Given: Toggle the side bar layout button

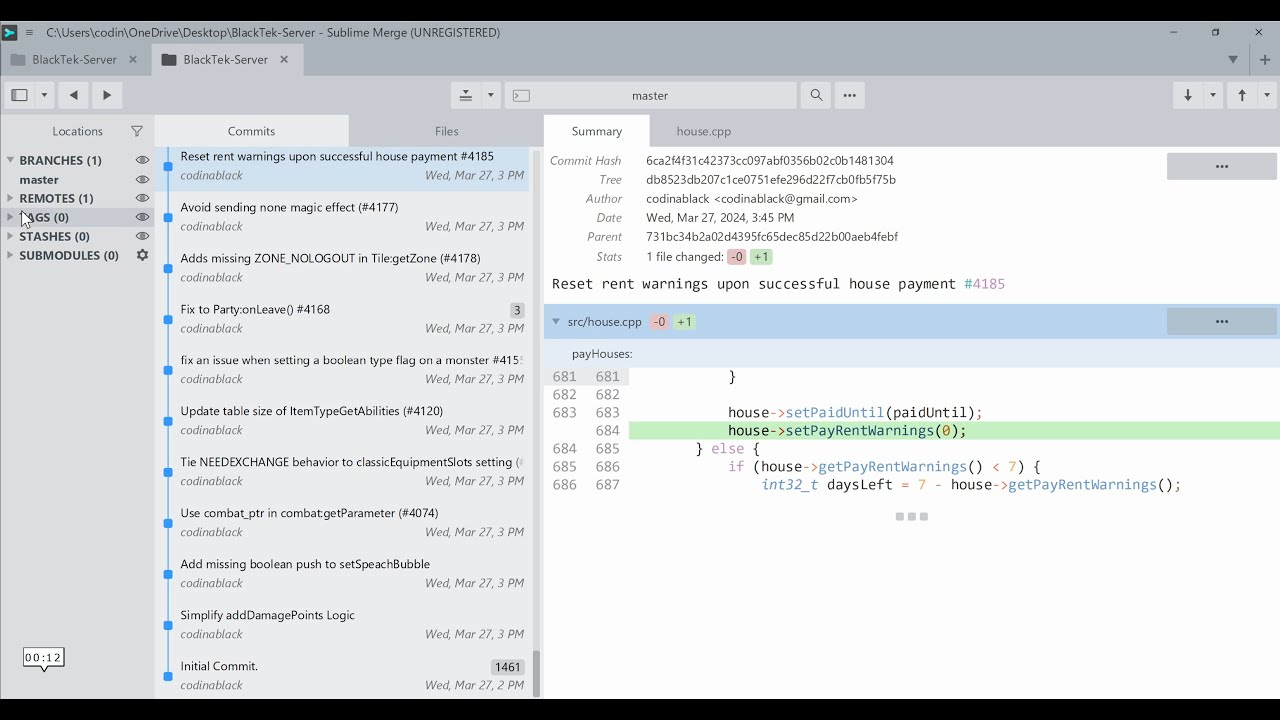Looking at the screenshot, I should click(19, 95).
